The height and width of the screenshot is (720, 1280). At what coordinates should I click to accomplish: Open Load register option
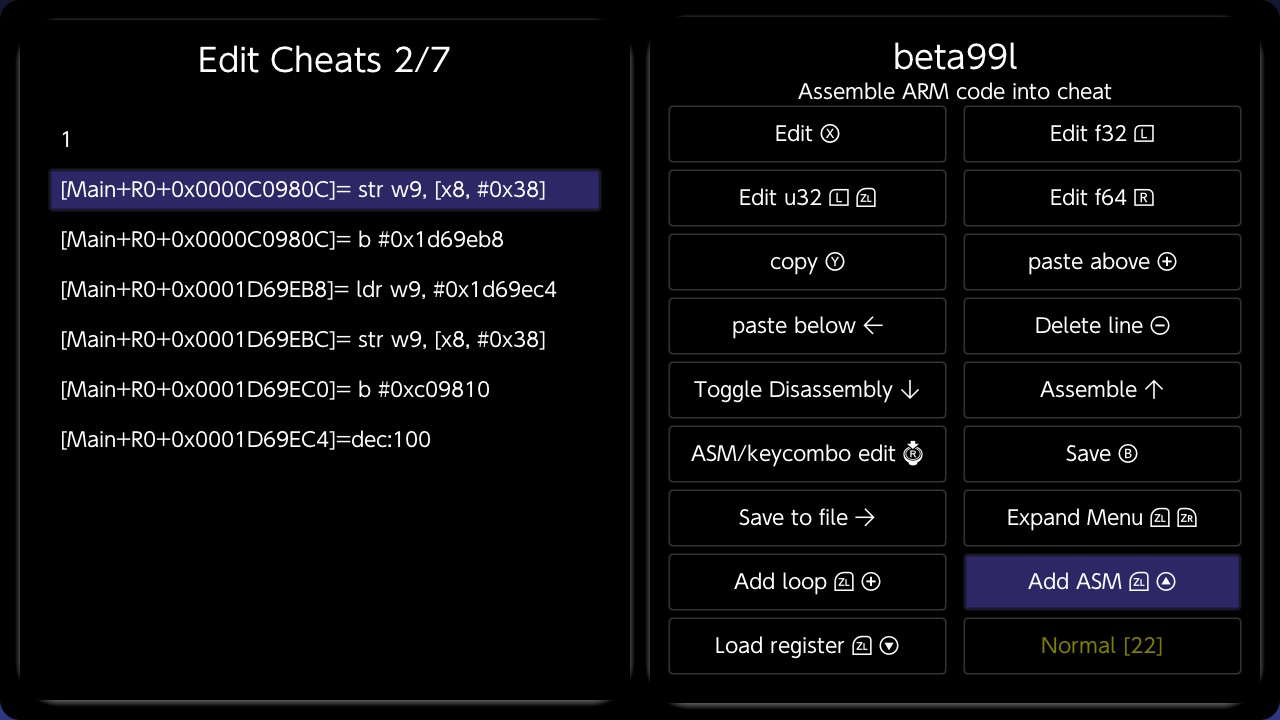[x=807, y=646]
